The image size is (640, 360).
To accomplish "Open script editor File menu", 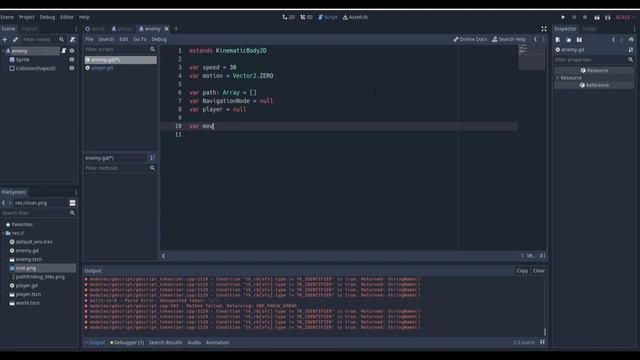I will [89, 39].
